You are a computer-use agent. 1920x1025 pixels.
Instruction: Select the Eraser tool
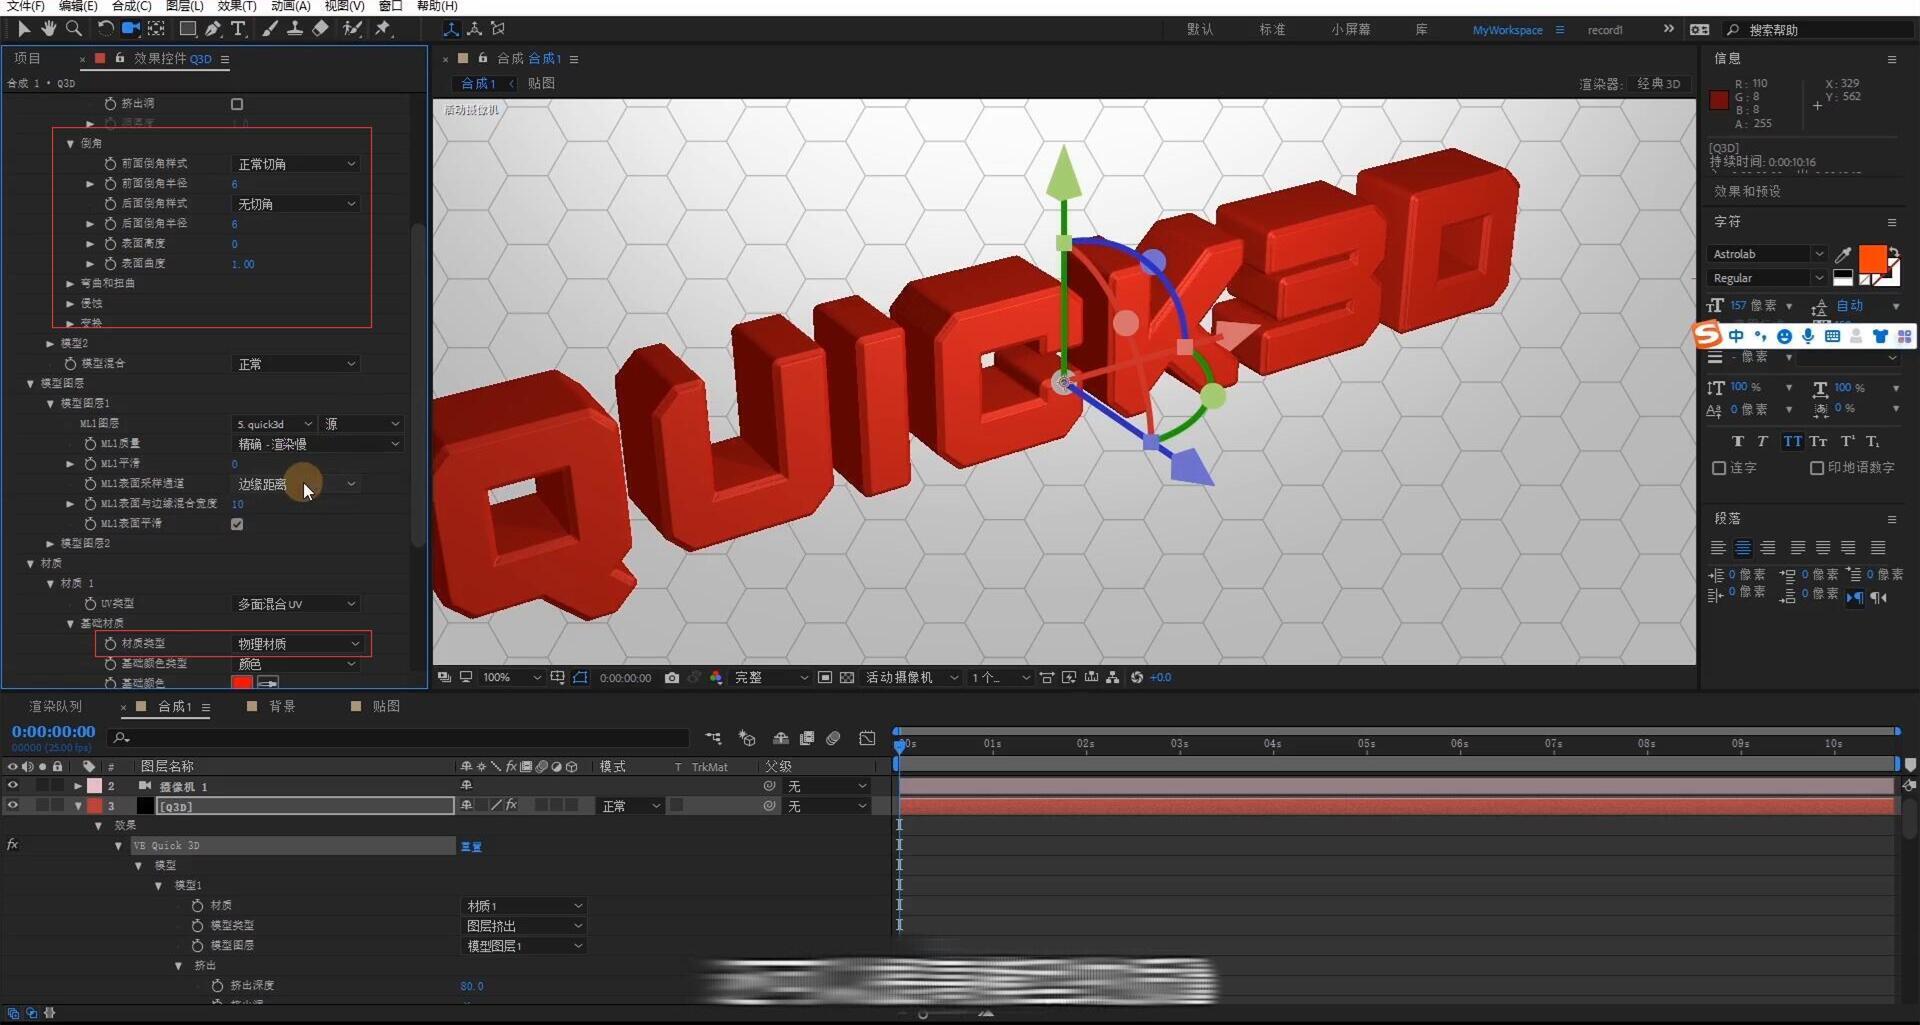(320, 29)
